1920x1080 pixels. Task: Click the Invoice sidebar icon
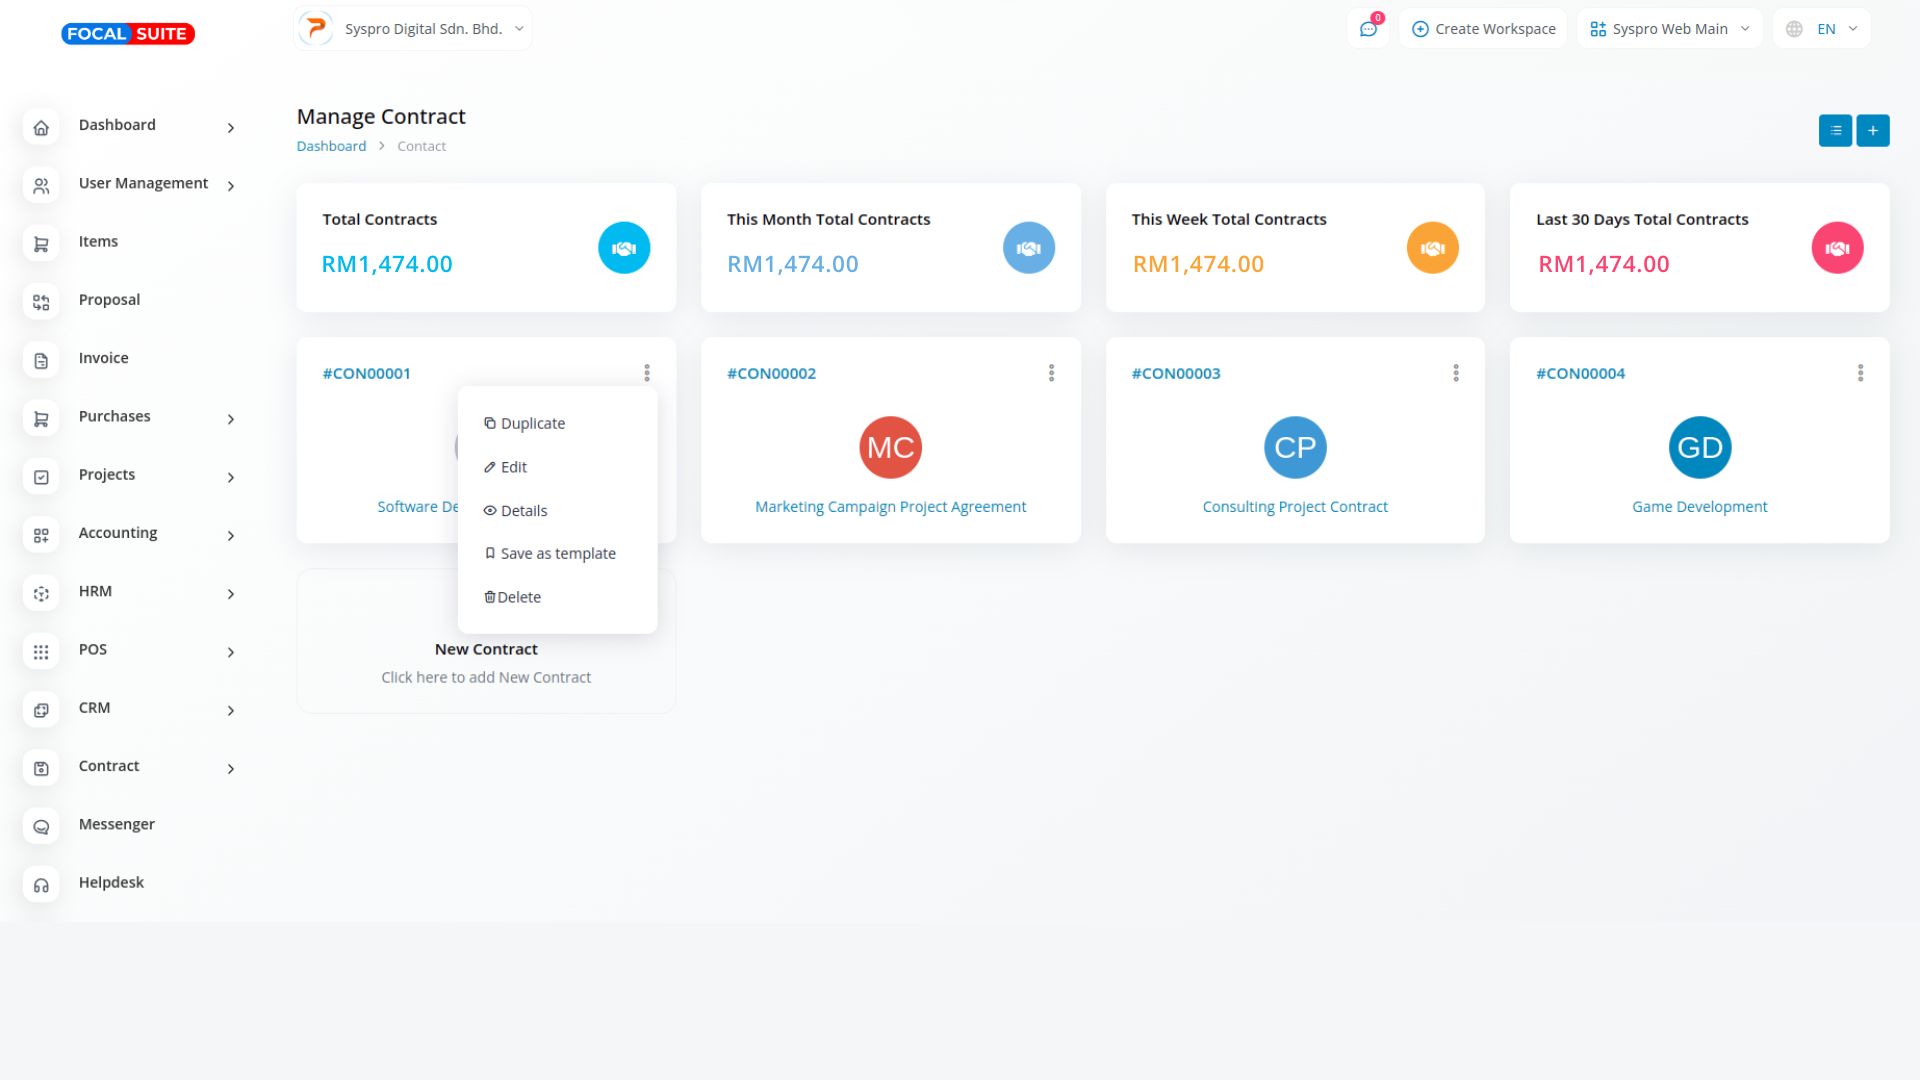coord(41,360)
